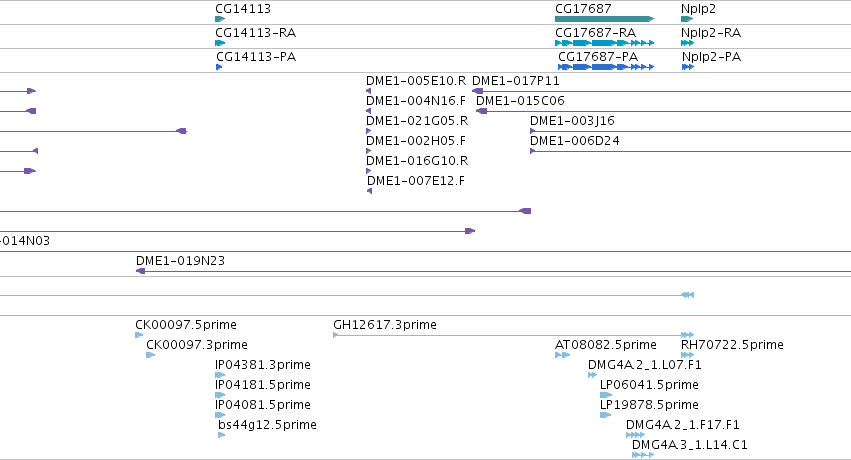Select the DME1-003J16 clone line
851x460 pixels.
[x=690, y=131]
